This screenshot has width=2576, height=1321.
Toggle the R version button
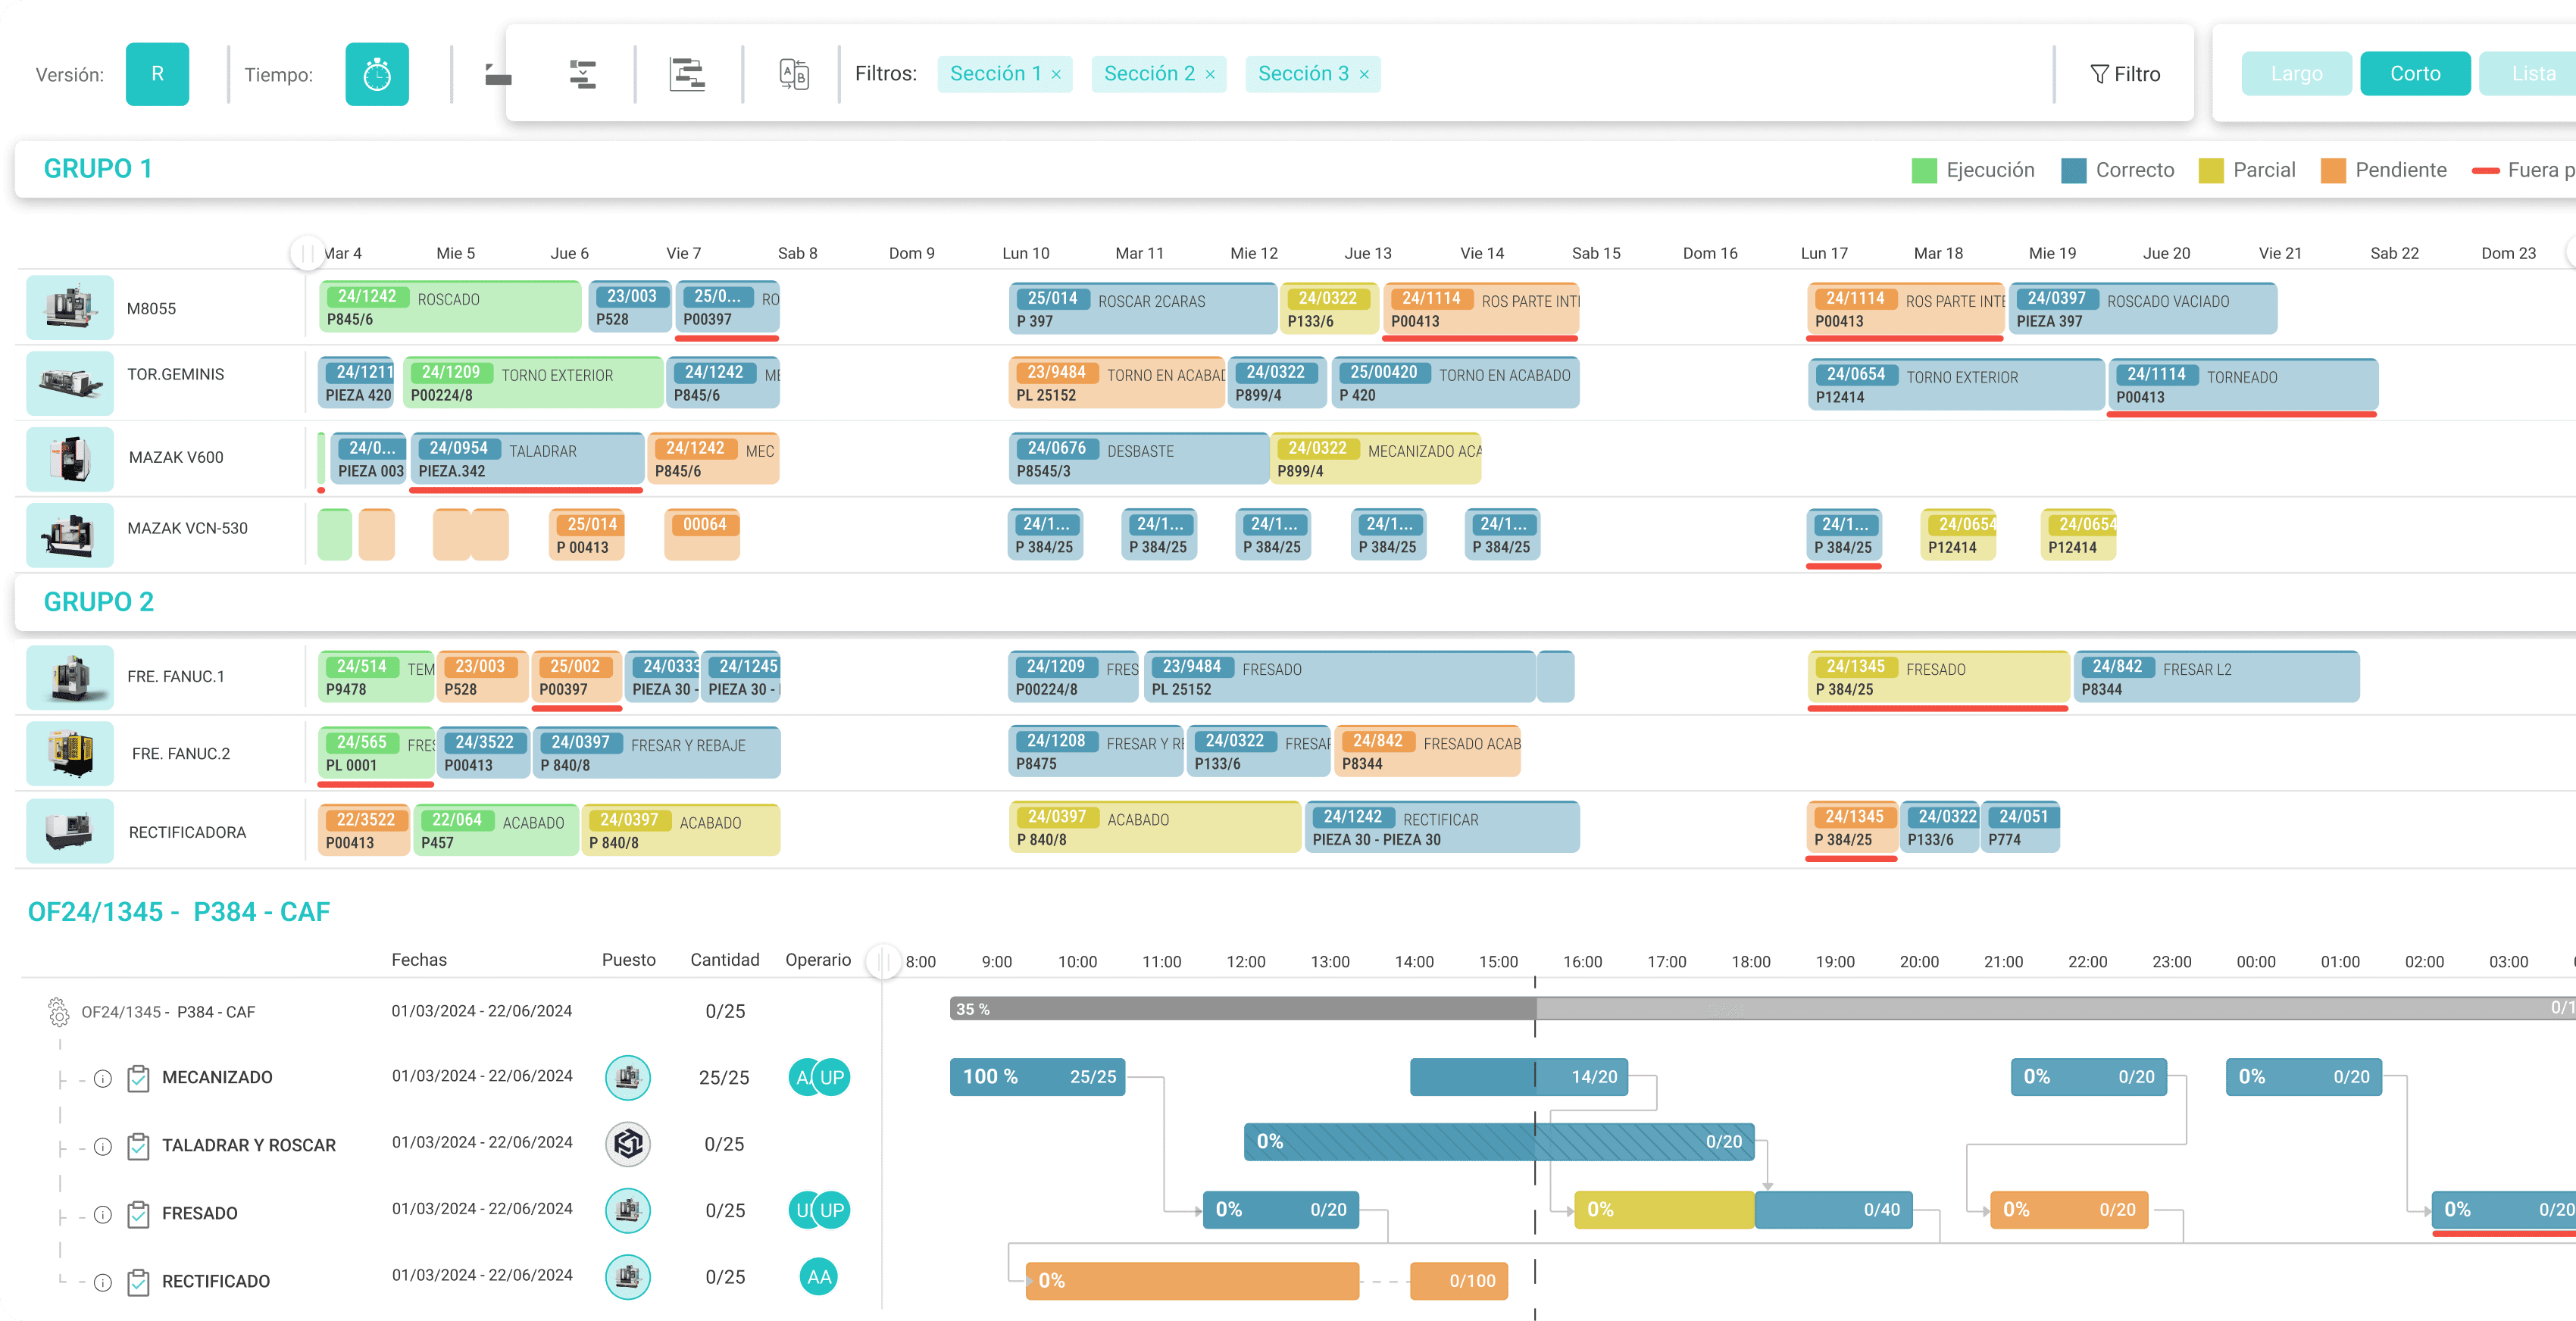tap(157, 74)
